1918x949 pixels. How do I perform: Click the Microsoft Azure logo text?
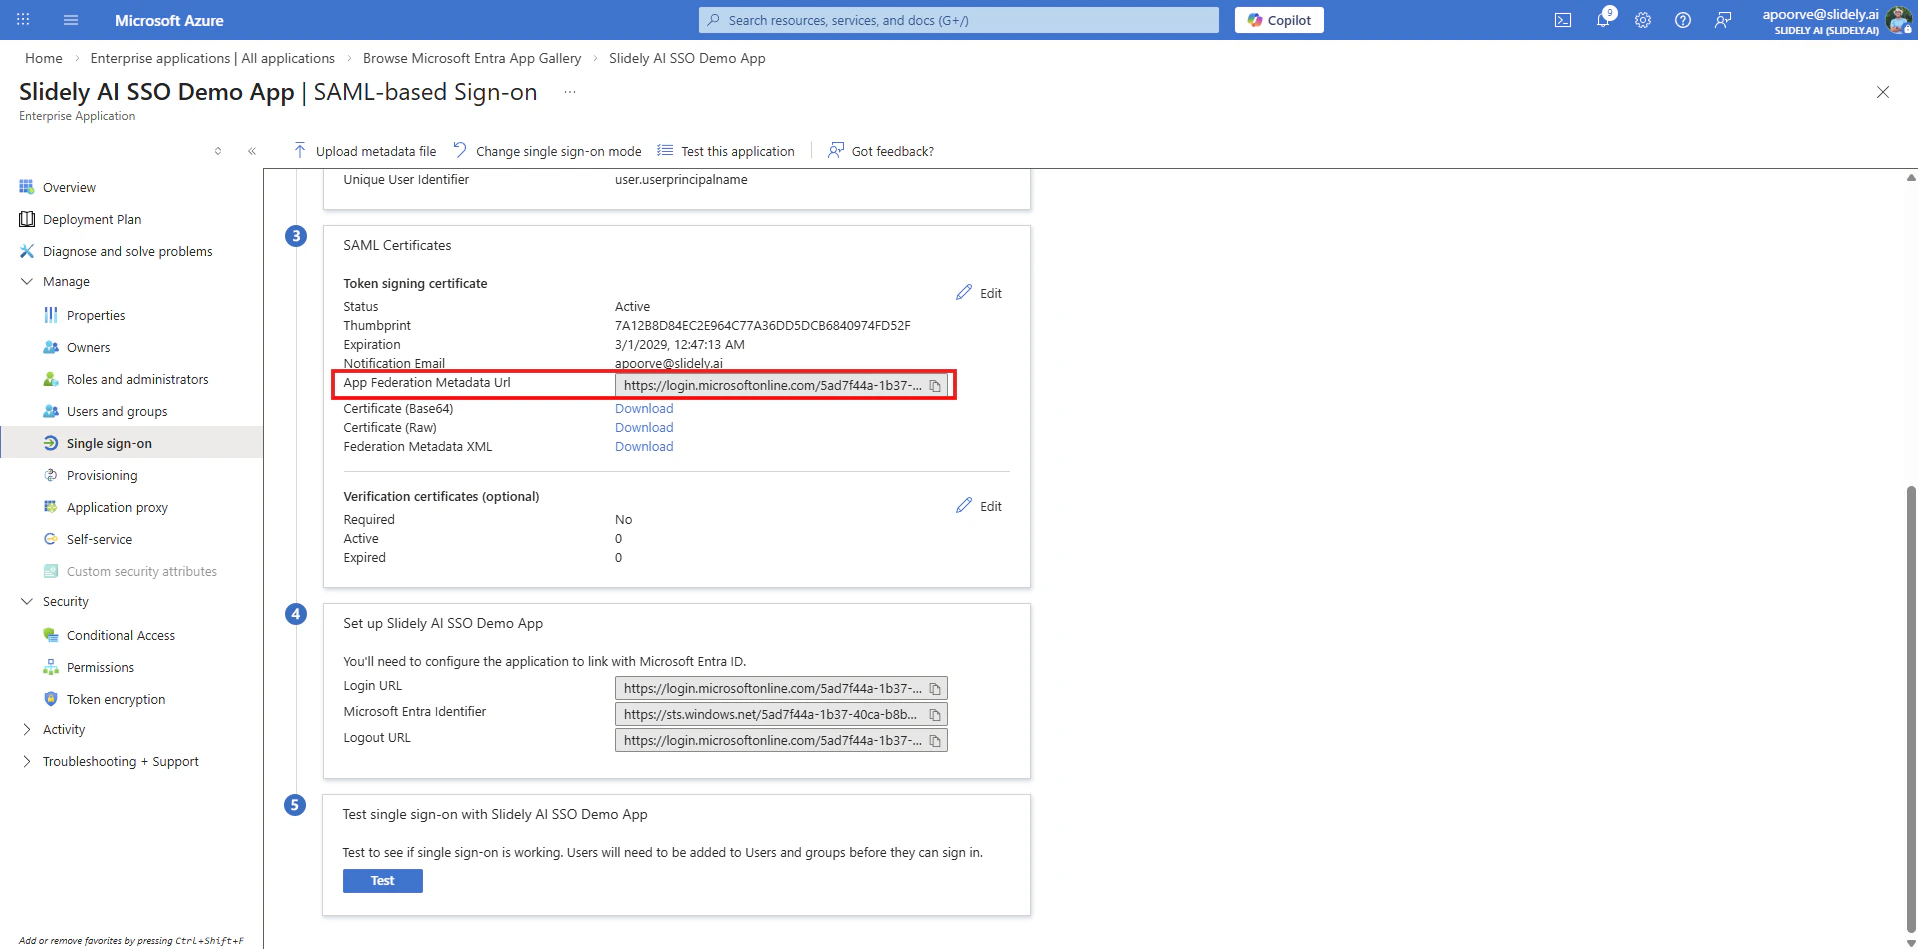[x=169, y=20]
